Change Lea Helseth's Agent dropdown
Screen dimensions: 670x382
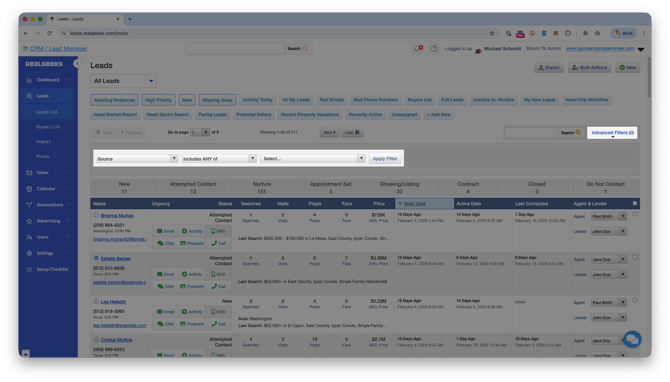(x=609, y=303)
